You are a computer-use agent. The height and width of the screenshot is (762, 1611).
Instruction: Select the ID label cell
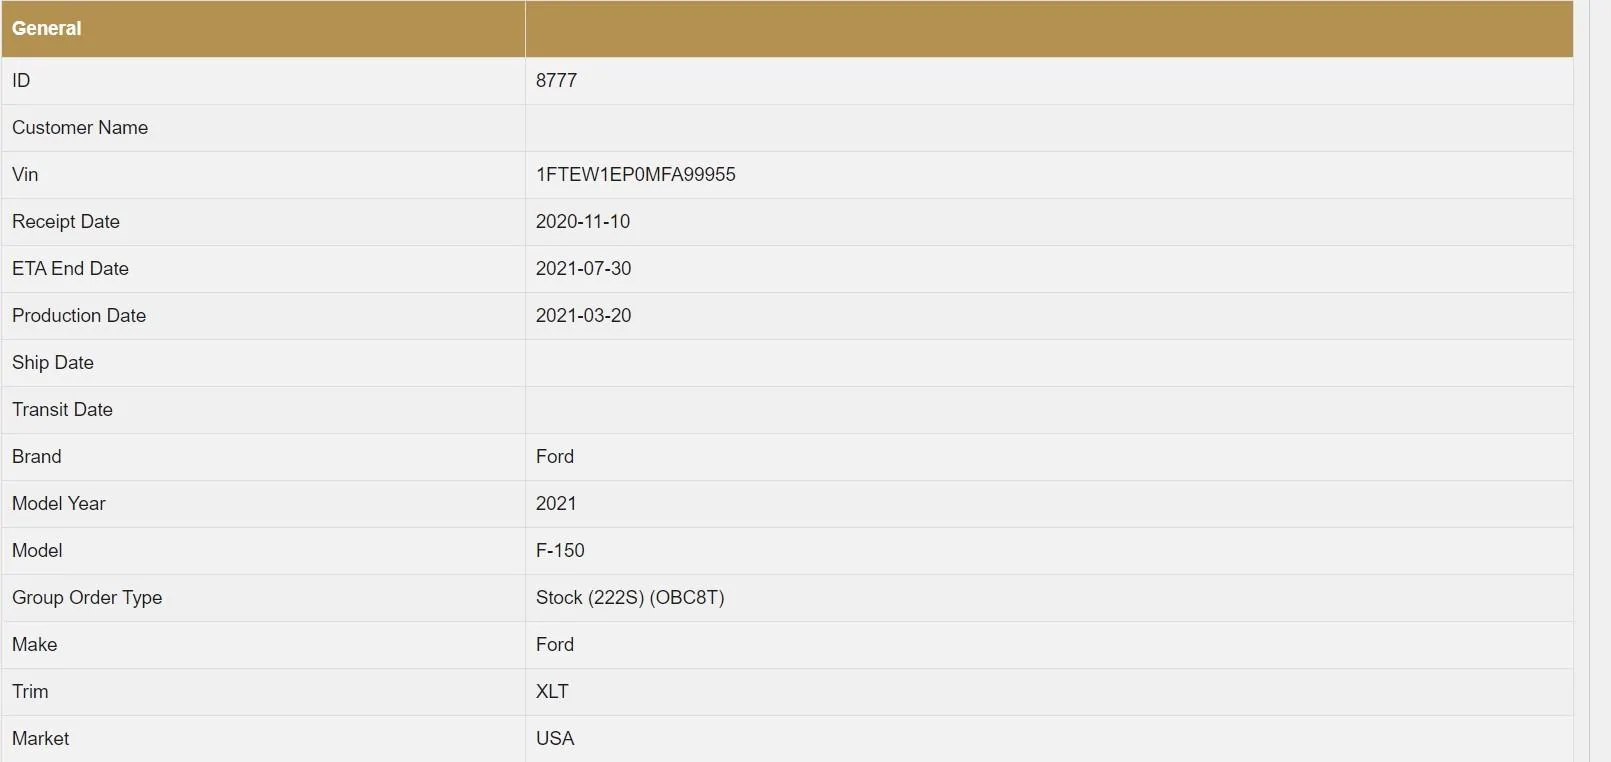pos(263,81)
